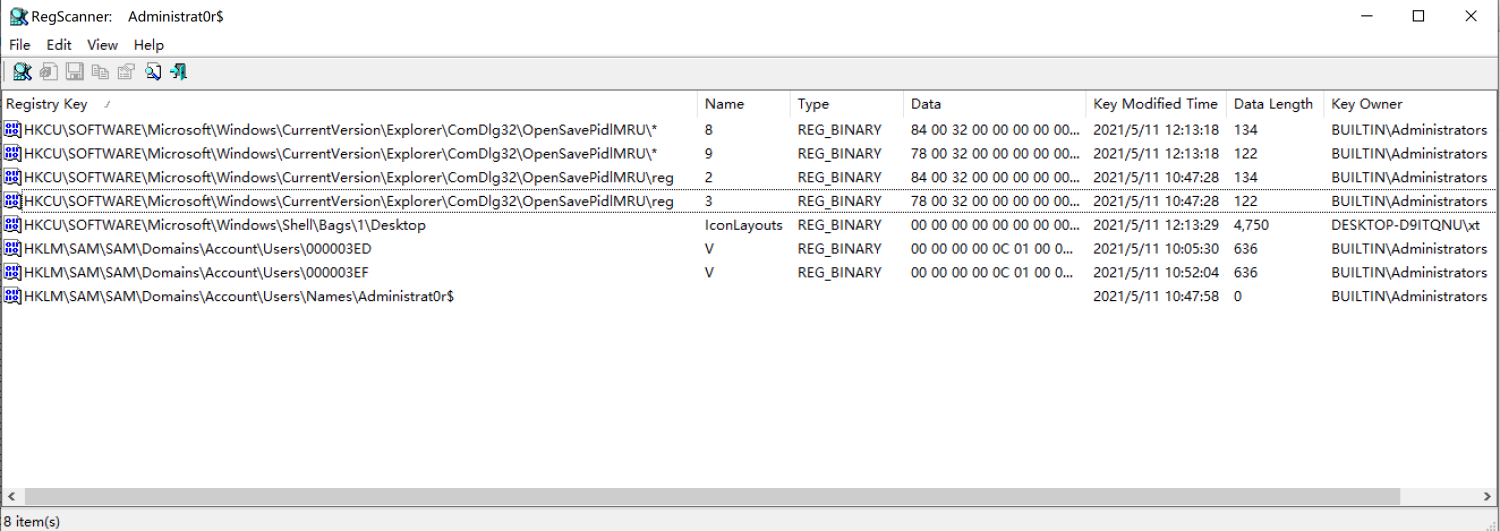This screenshot has height=531, width=1500.
Task: Select OpenSavePidlMRU\reg key text in row named 2
Action: click(x=349, y=177)
